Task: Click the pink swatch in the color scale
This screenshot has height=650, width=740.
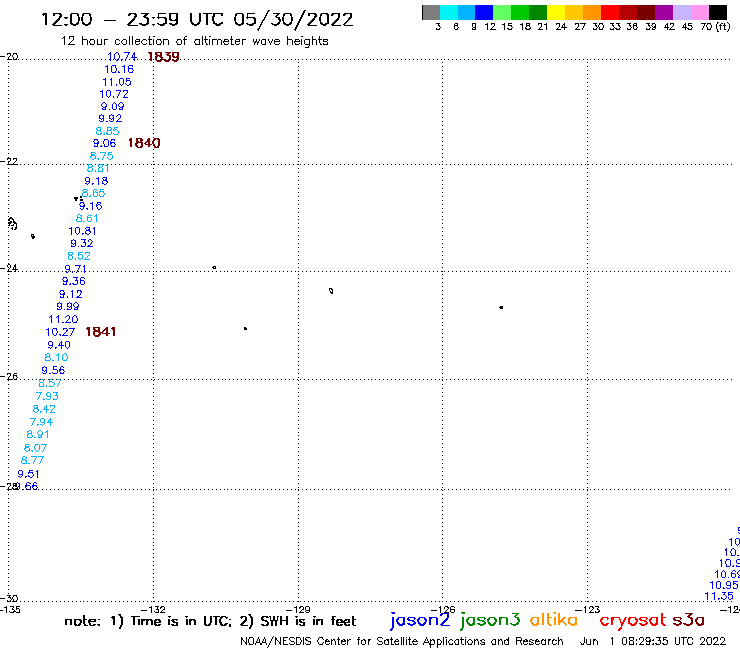Action: coord(699,12)
